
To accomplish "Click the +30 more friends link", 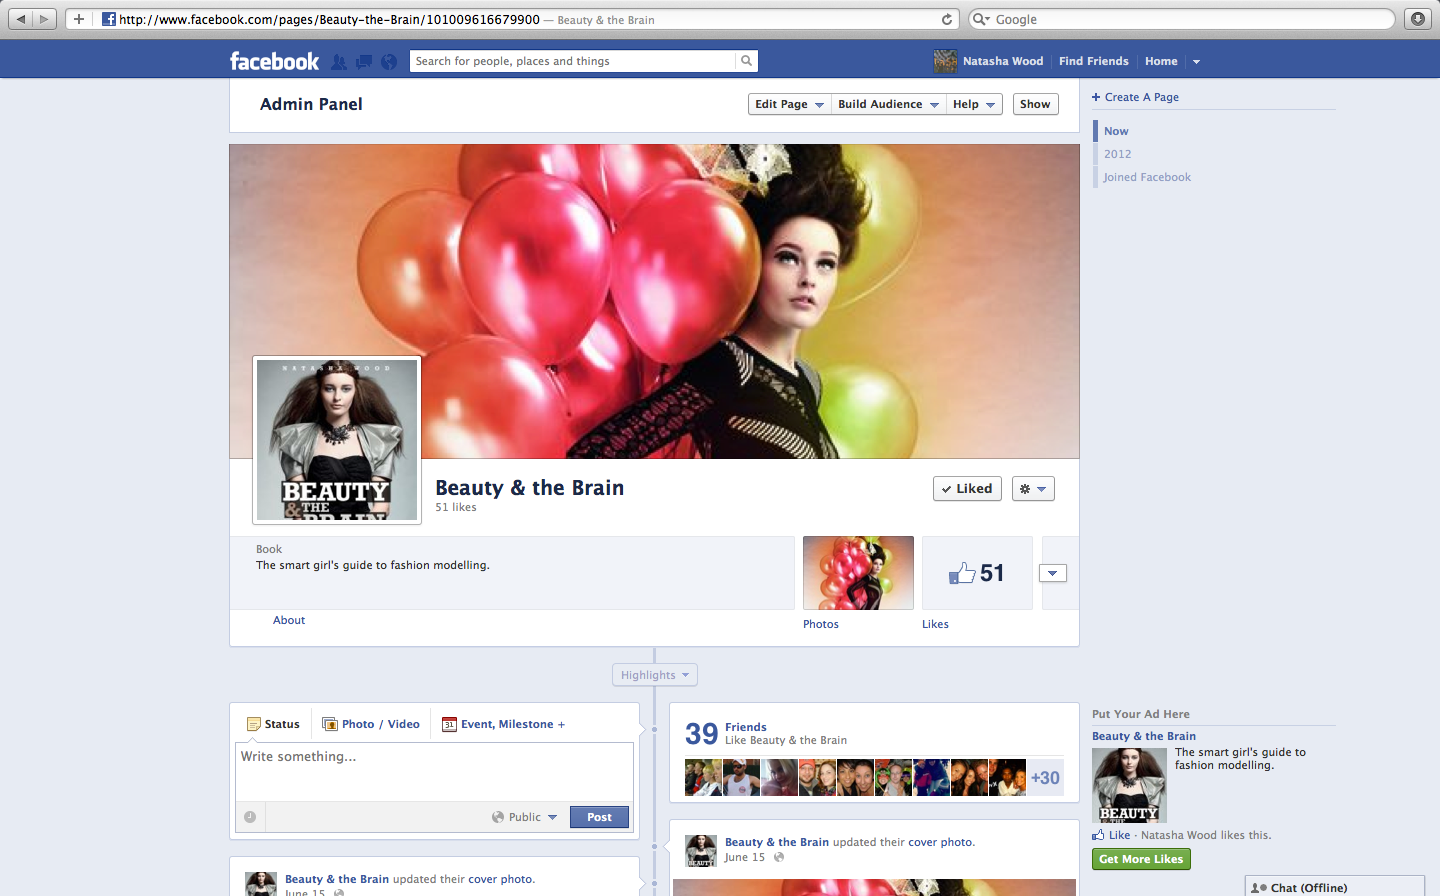I will [1045, 778].
